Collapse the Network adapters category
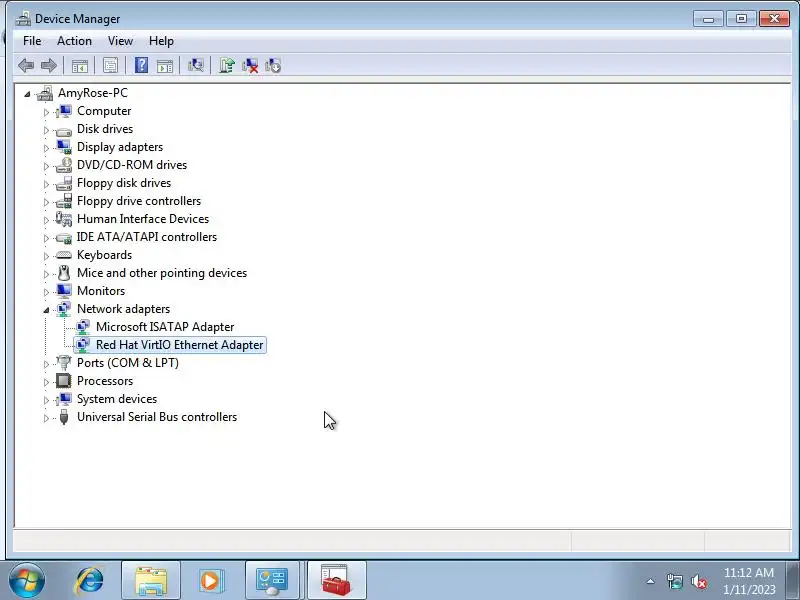This screenshot has width=800, height=600. point(46,310)
